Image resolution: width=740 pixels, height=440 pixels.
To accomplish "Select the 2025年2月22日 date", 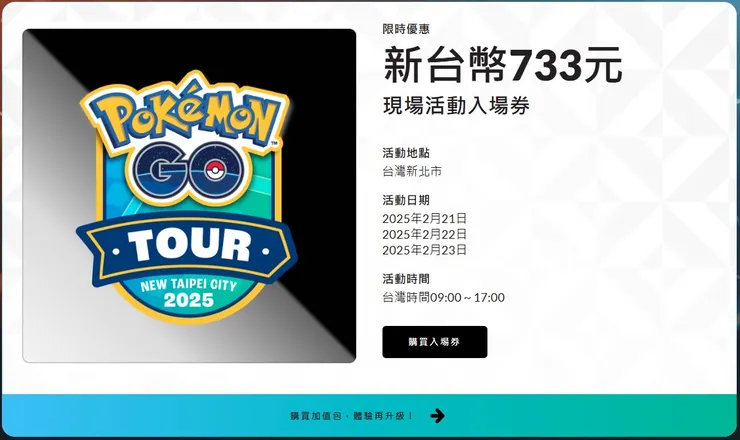I will pos(424,234).
